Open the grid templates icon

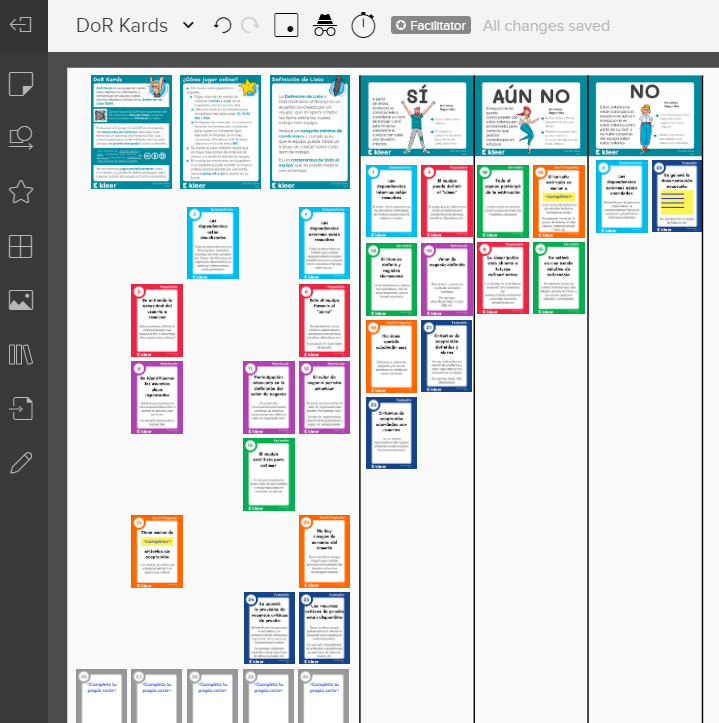tap(21, 246)
